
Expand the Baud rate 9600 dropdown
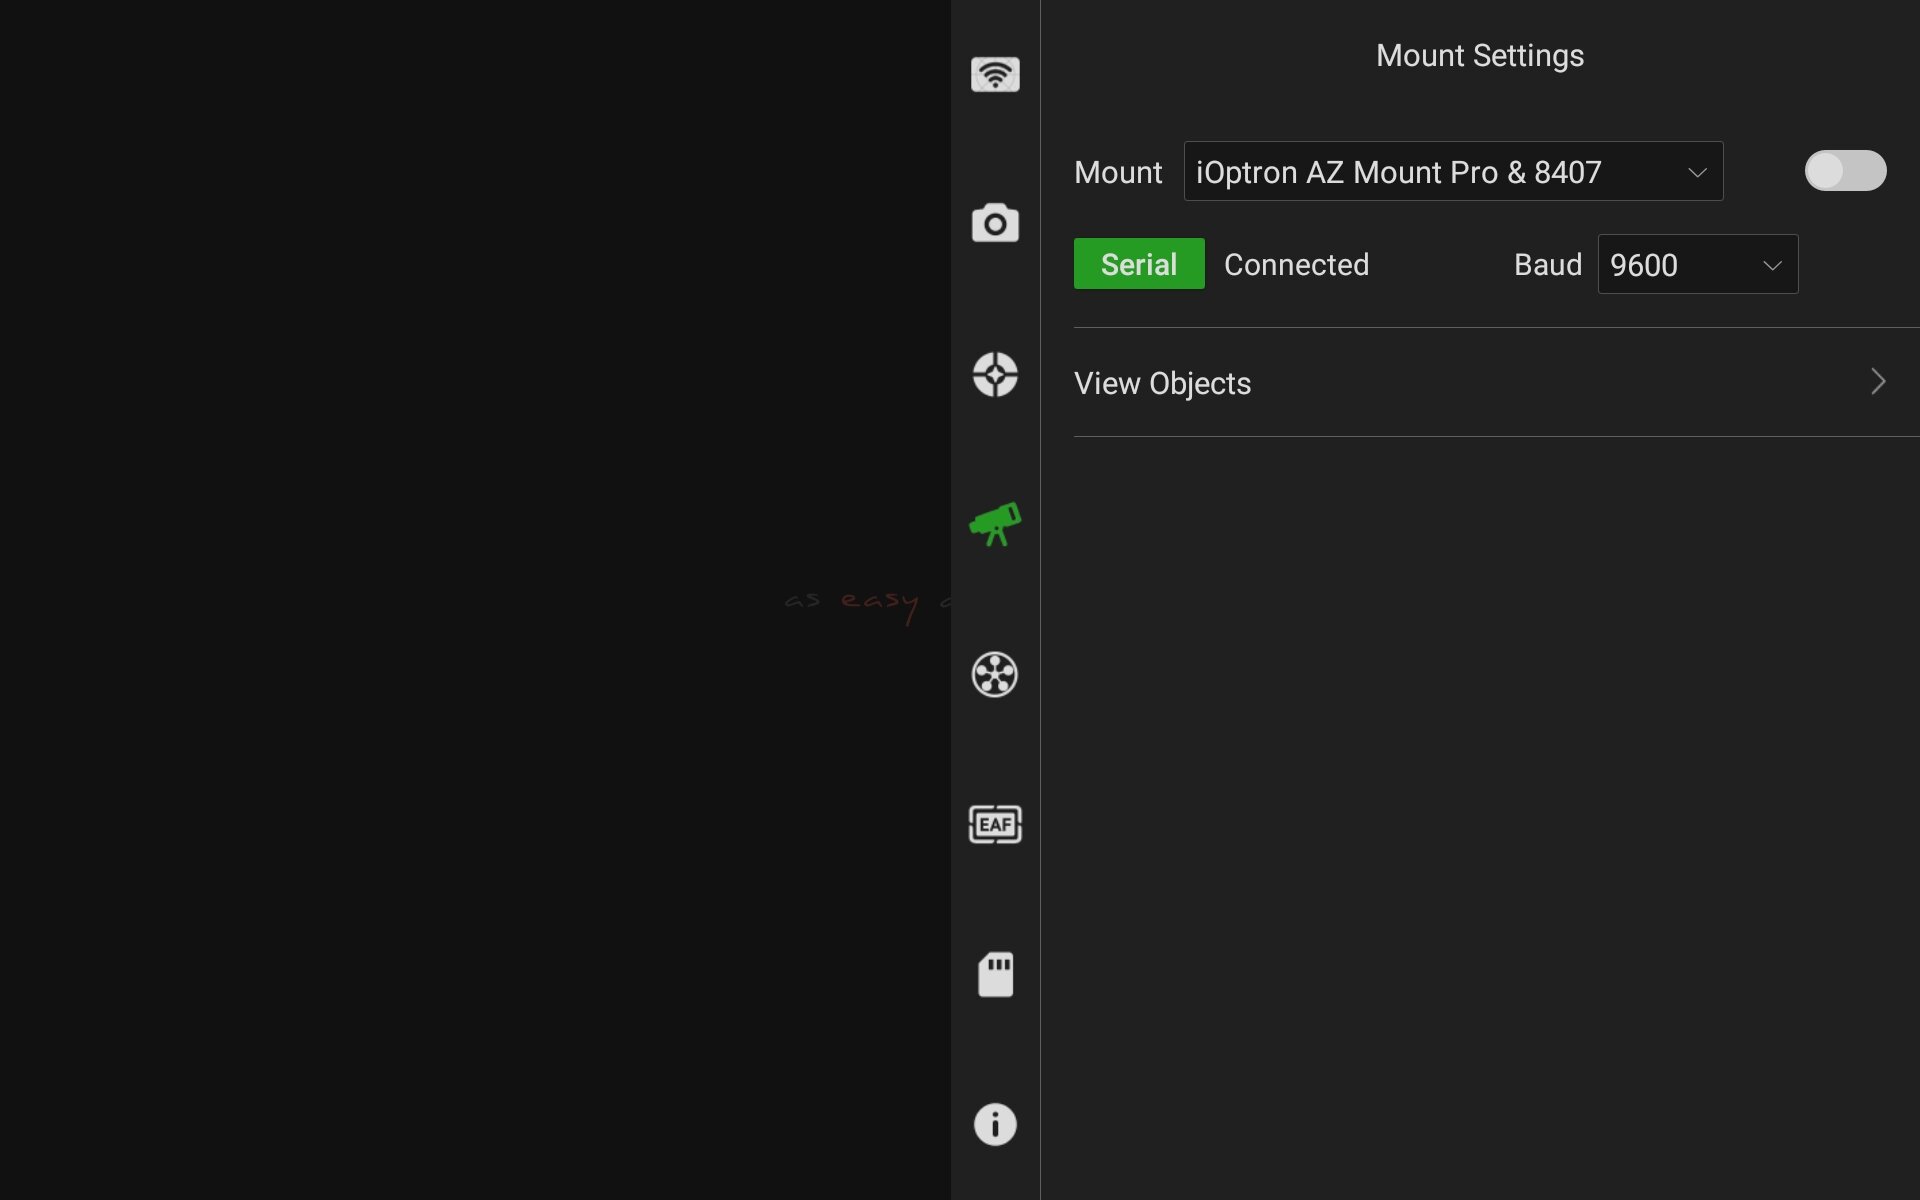1697,265
